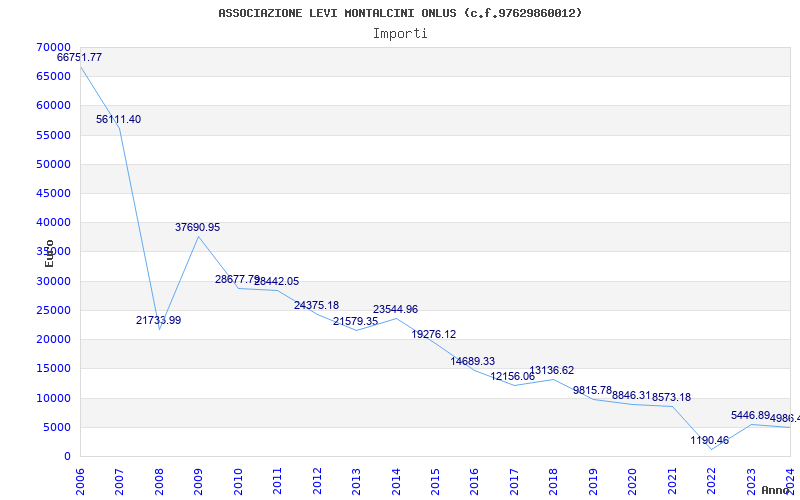Select year 2010 on x-axis
Viewport: 800px width, 500px height.
coord(238,481)
